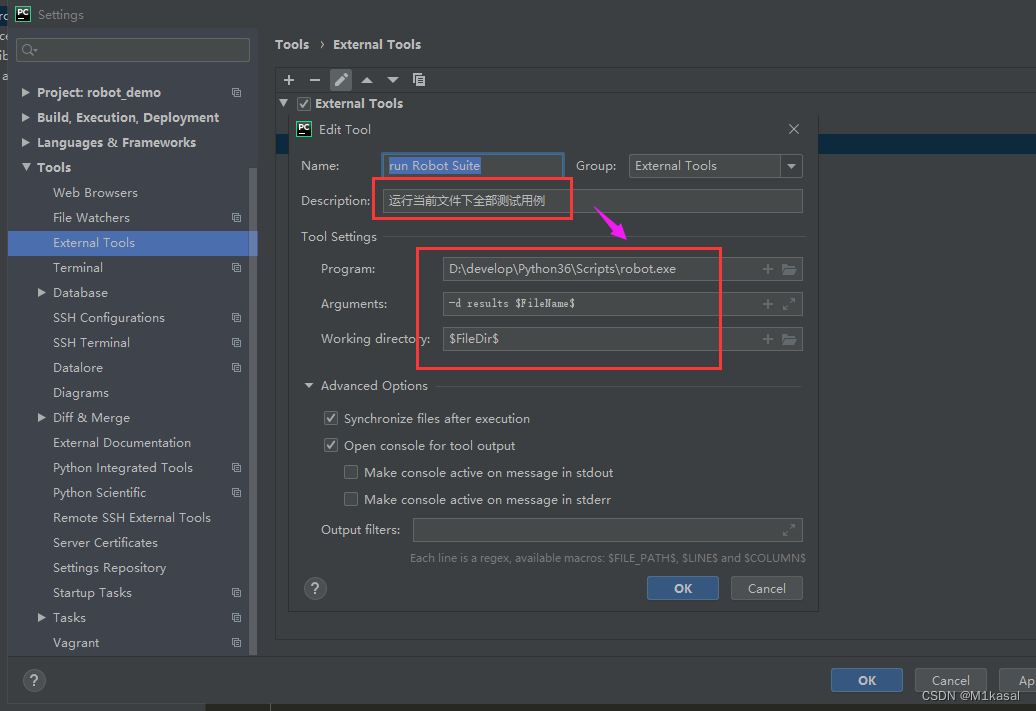Toggle Open console for tool output
Image resolution: width=1036 pixels, height=711 pixels.
tap(331, 445)
